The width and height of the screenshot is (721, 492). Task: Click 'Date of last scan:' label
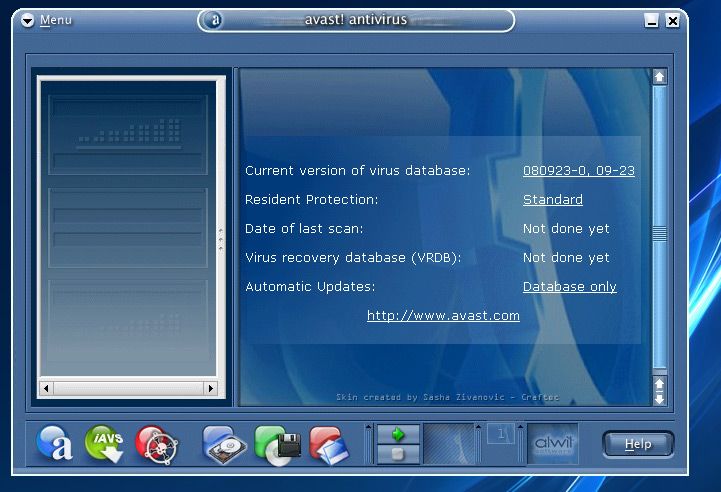(x=304, y=229)
